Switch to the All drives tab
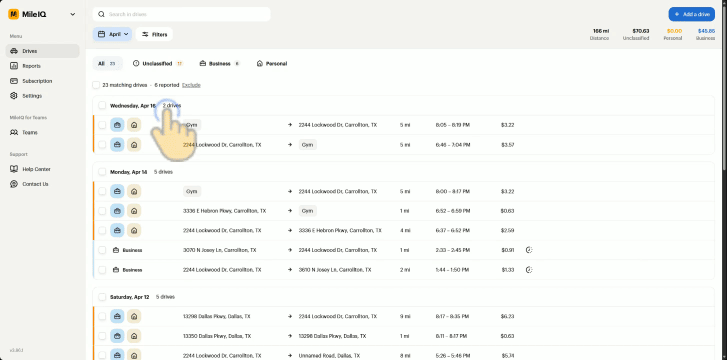 pos(108,64)
